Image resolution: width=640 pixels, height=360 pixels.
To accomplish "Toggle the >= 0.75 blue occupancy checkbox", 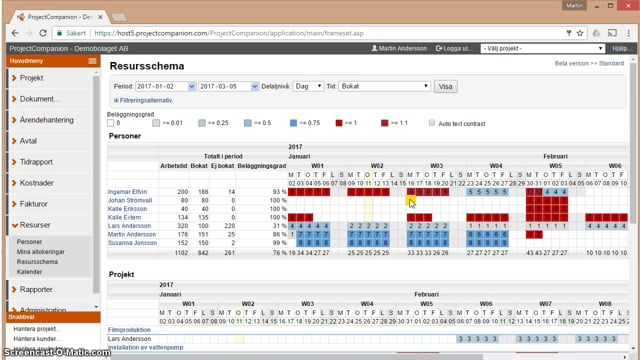I will pyautogui.click(x=293, y=123).
